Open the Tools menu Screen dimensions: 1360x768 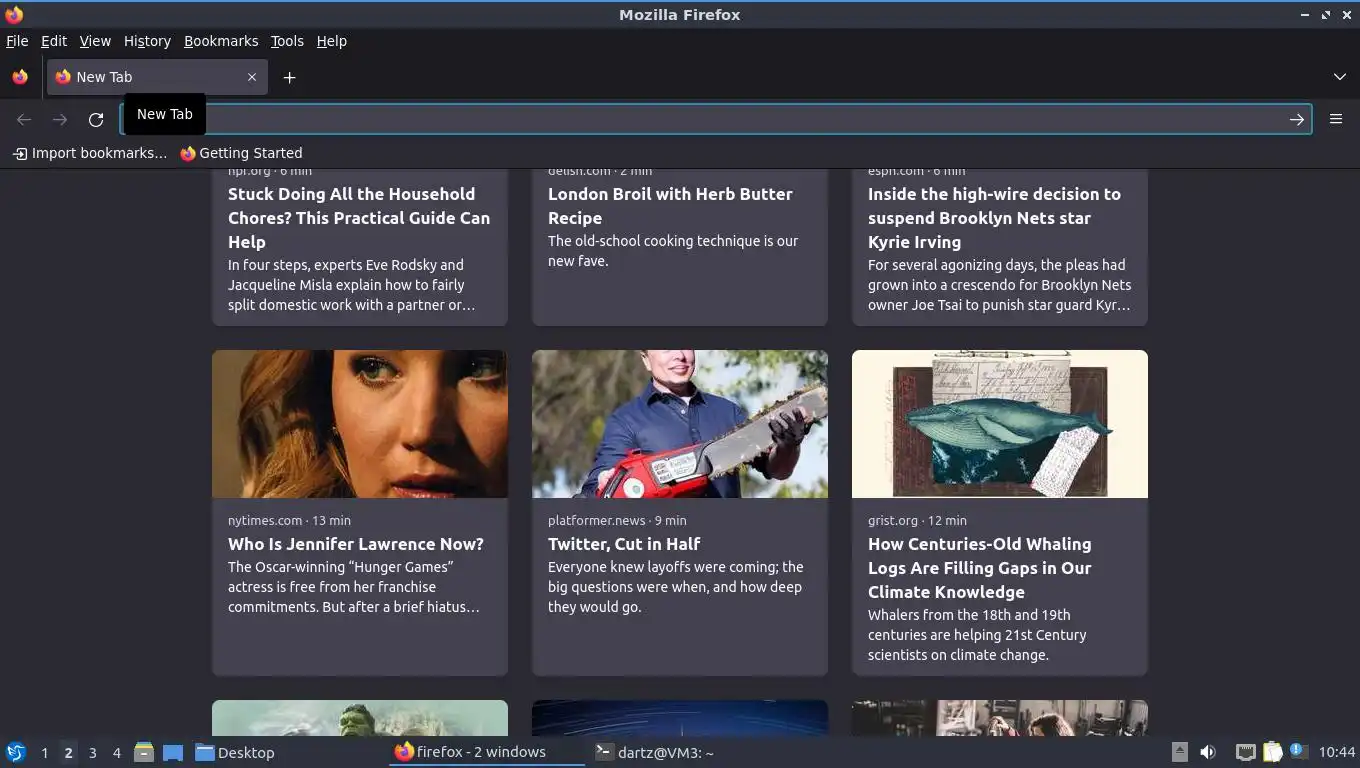[287, 41]
